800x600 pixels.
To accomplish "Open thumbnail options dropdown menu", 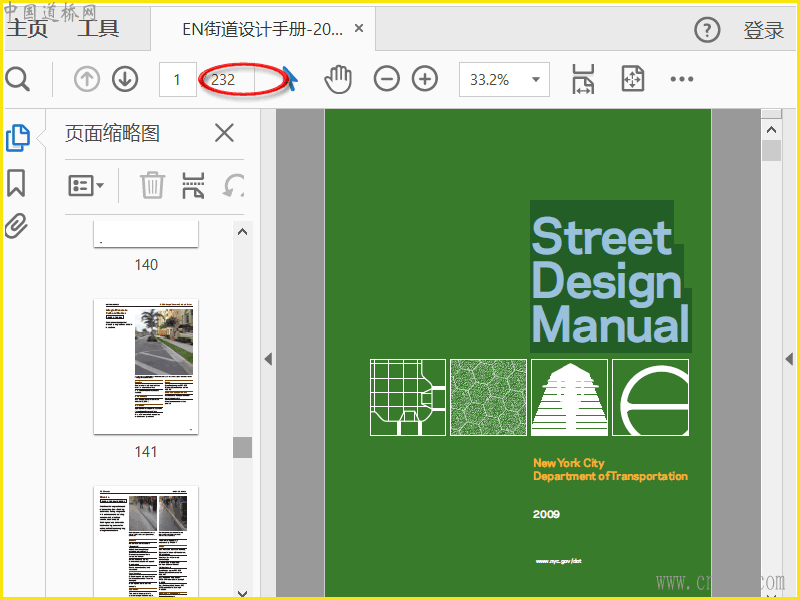I will 86,185.
